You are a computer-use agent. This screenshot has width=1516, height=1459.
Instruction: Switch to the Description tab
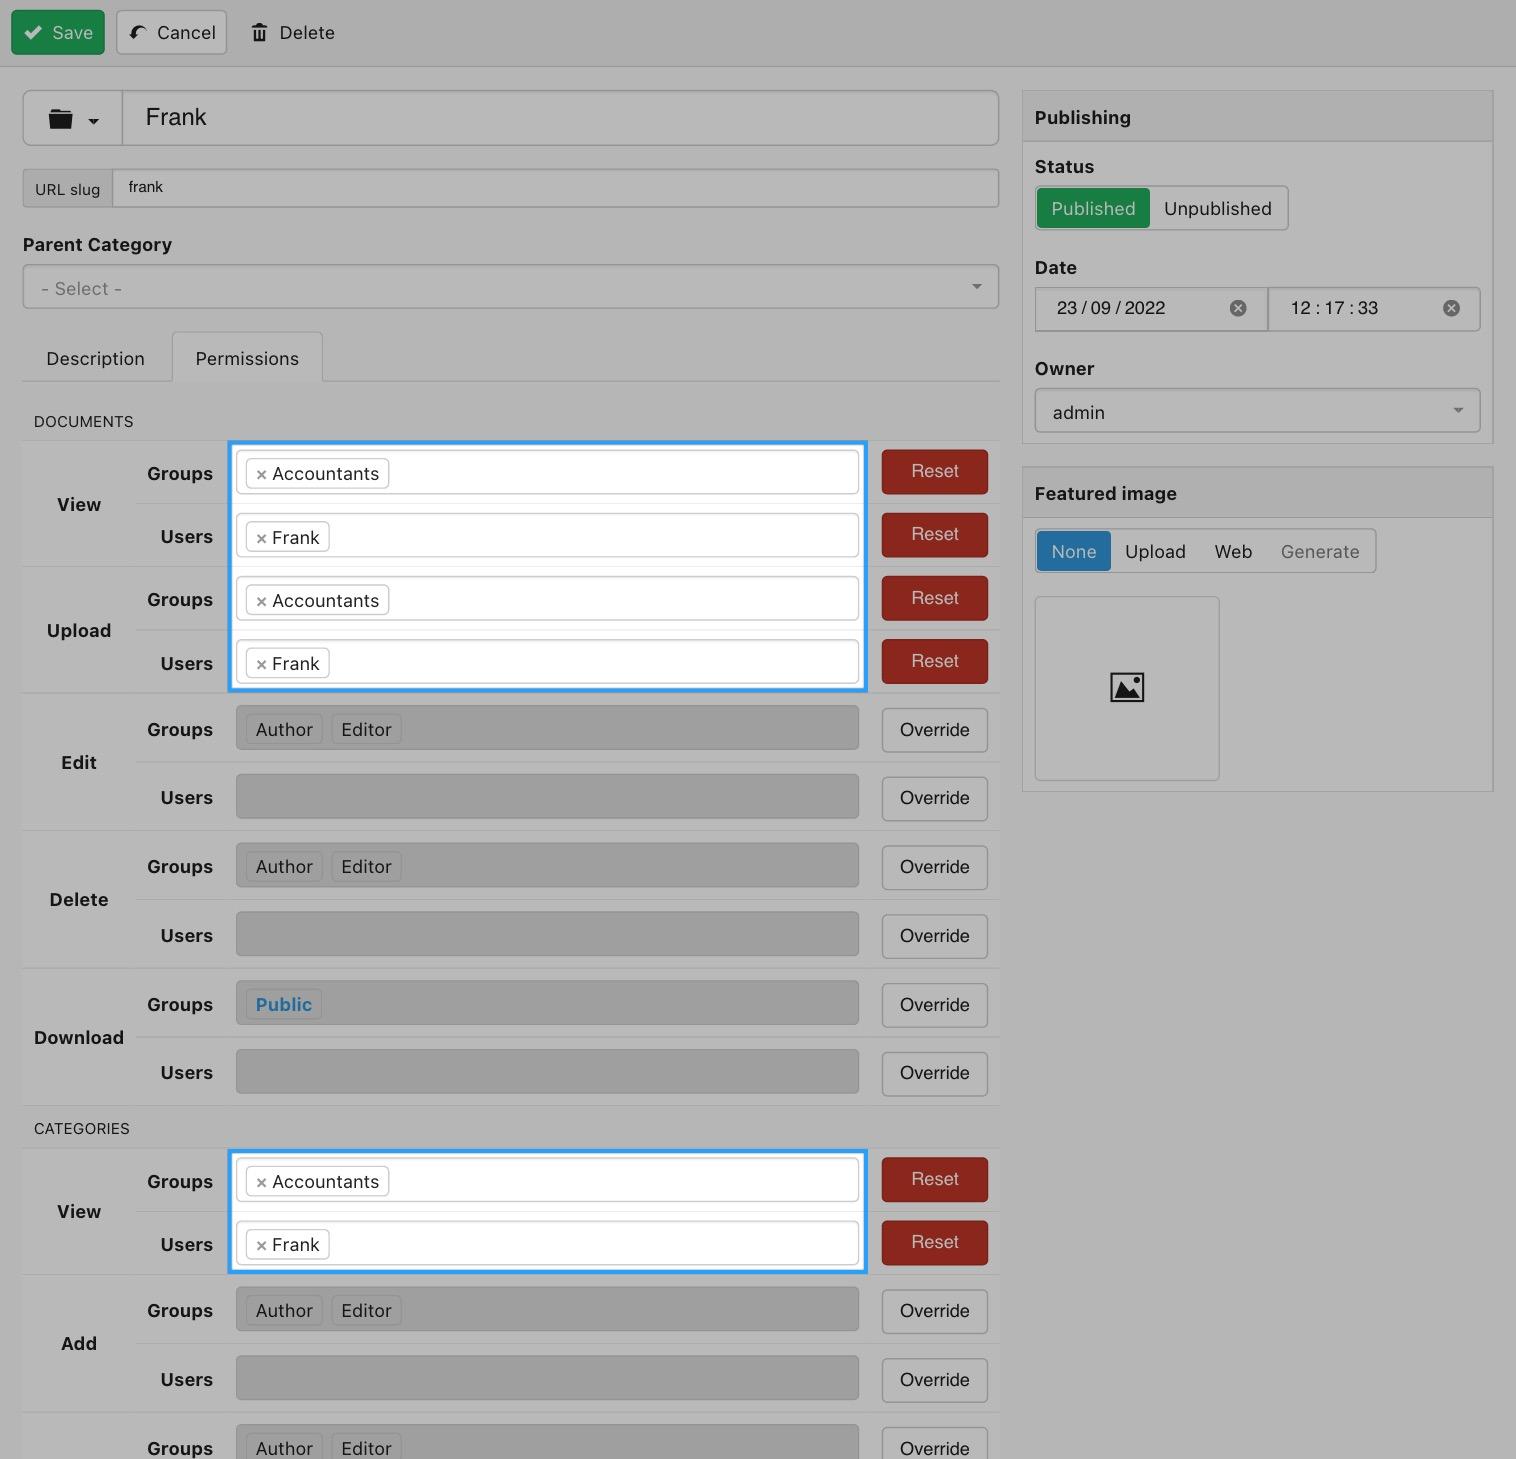tap(95, 359)
